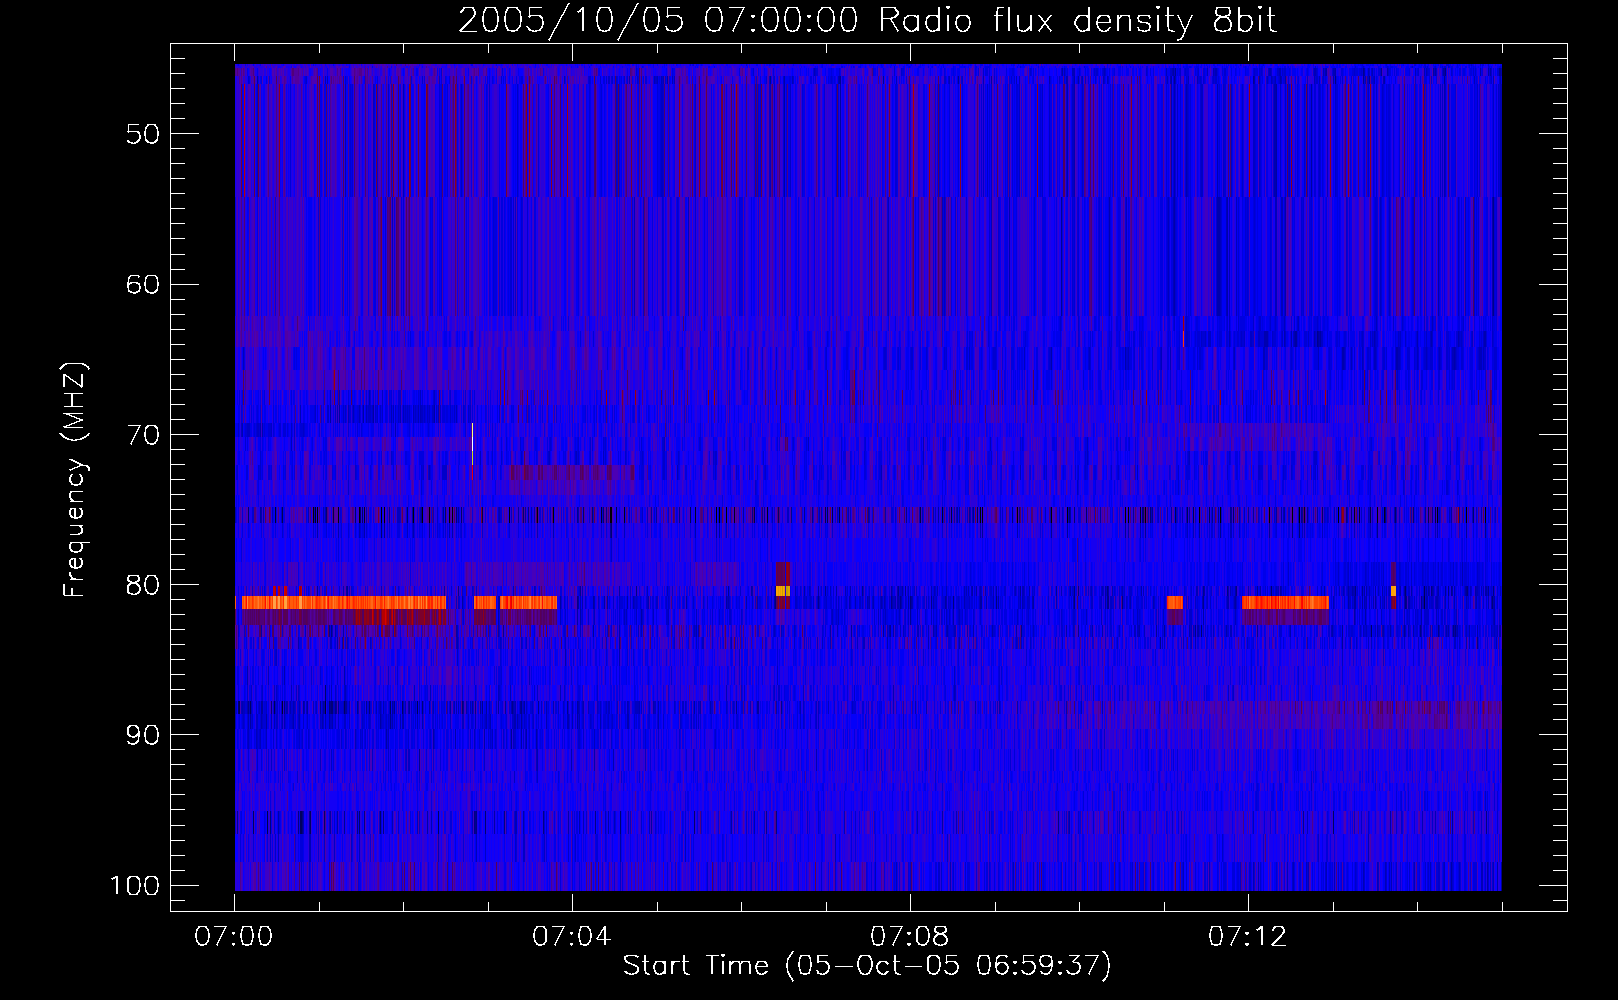Screen dimensions: 1618x1000
Task: Click the 'Start Time (05-Oct-05 06:59:37)' label
Action: tap(867, 966)
